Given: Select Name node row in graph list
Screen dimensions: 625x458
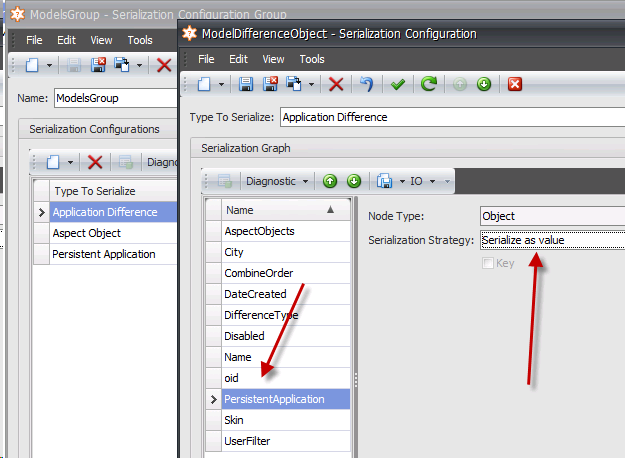Looking at the screenshot, I should coord(286,357).
